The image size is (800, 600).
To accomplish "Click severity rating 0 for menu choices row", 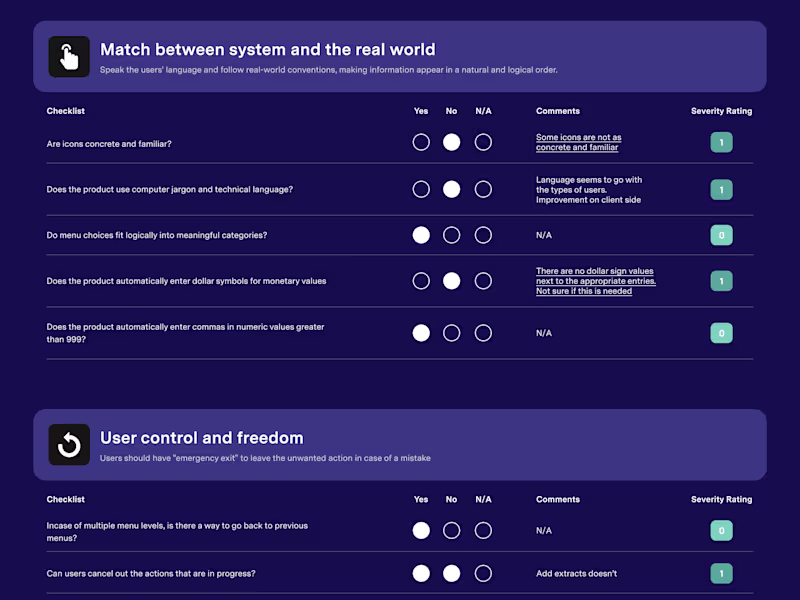I will pyautogui.click(x=721, y=235).
